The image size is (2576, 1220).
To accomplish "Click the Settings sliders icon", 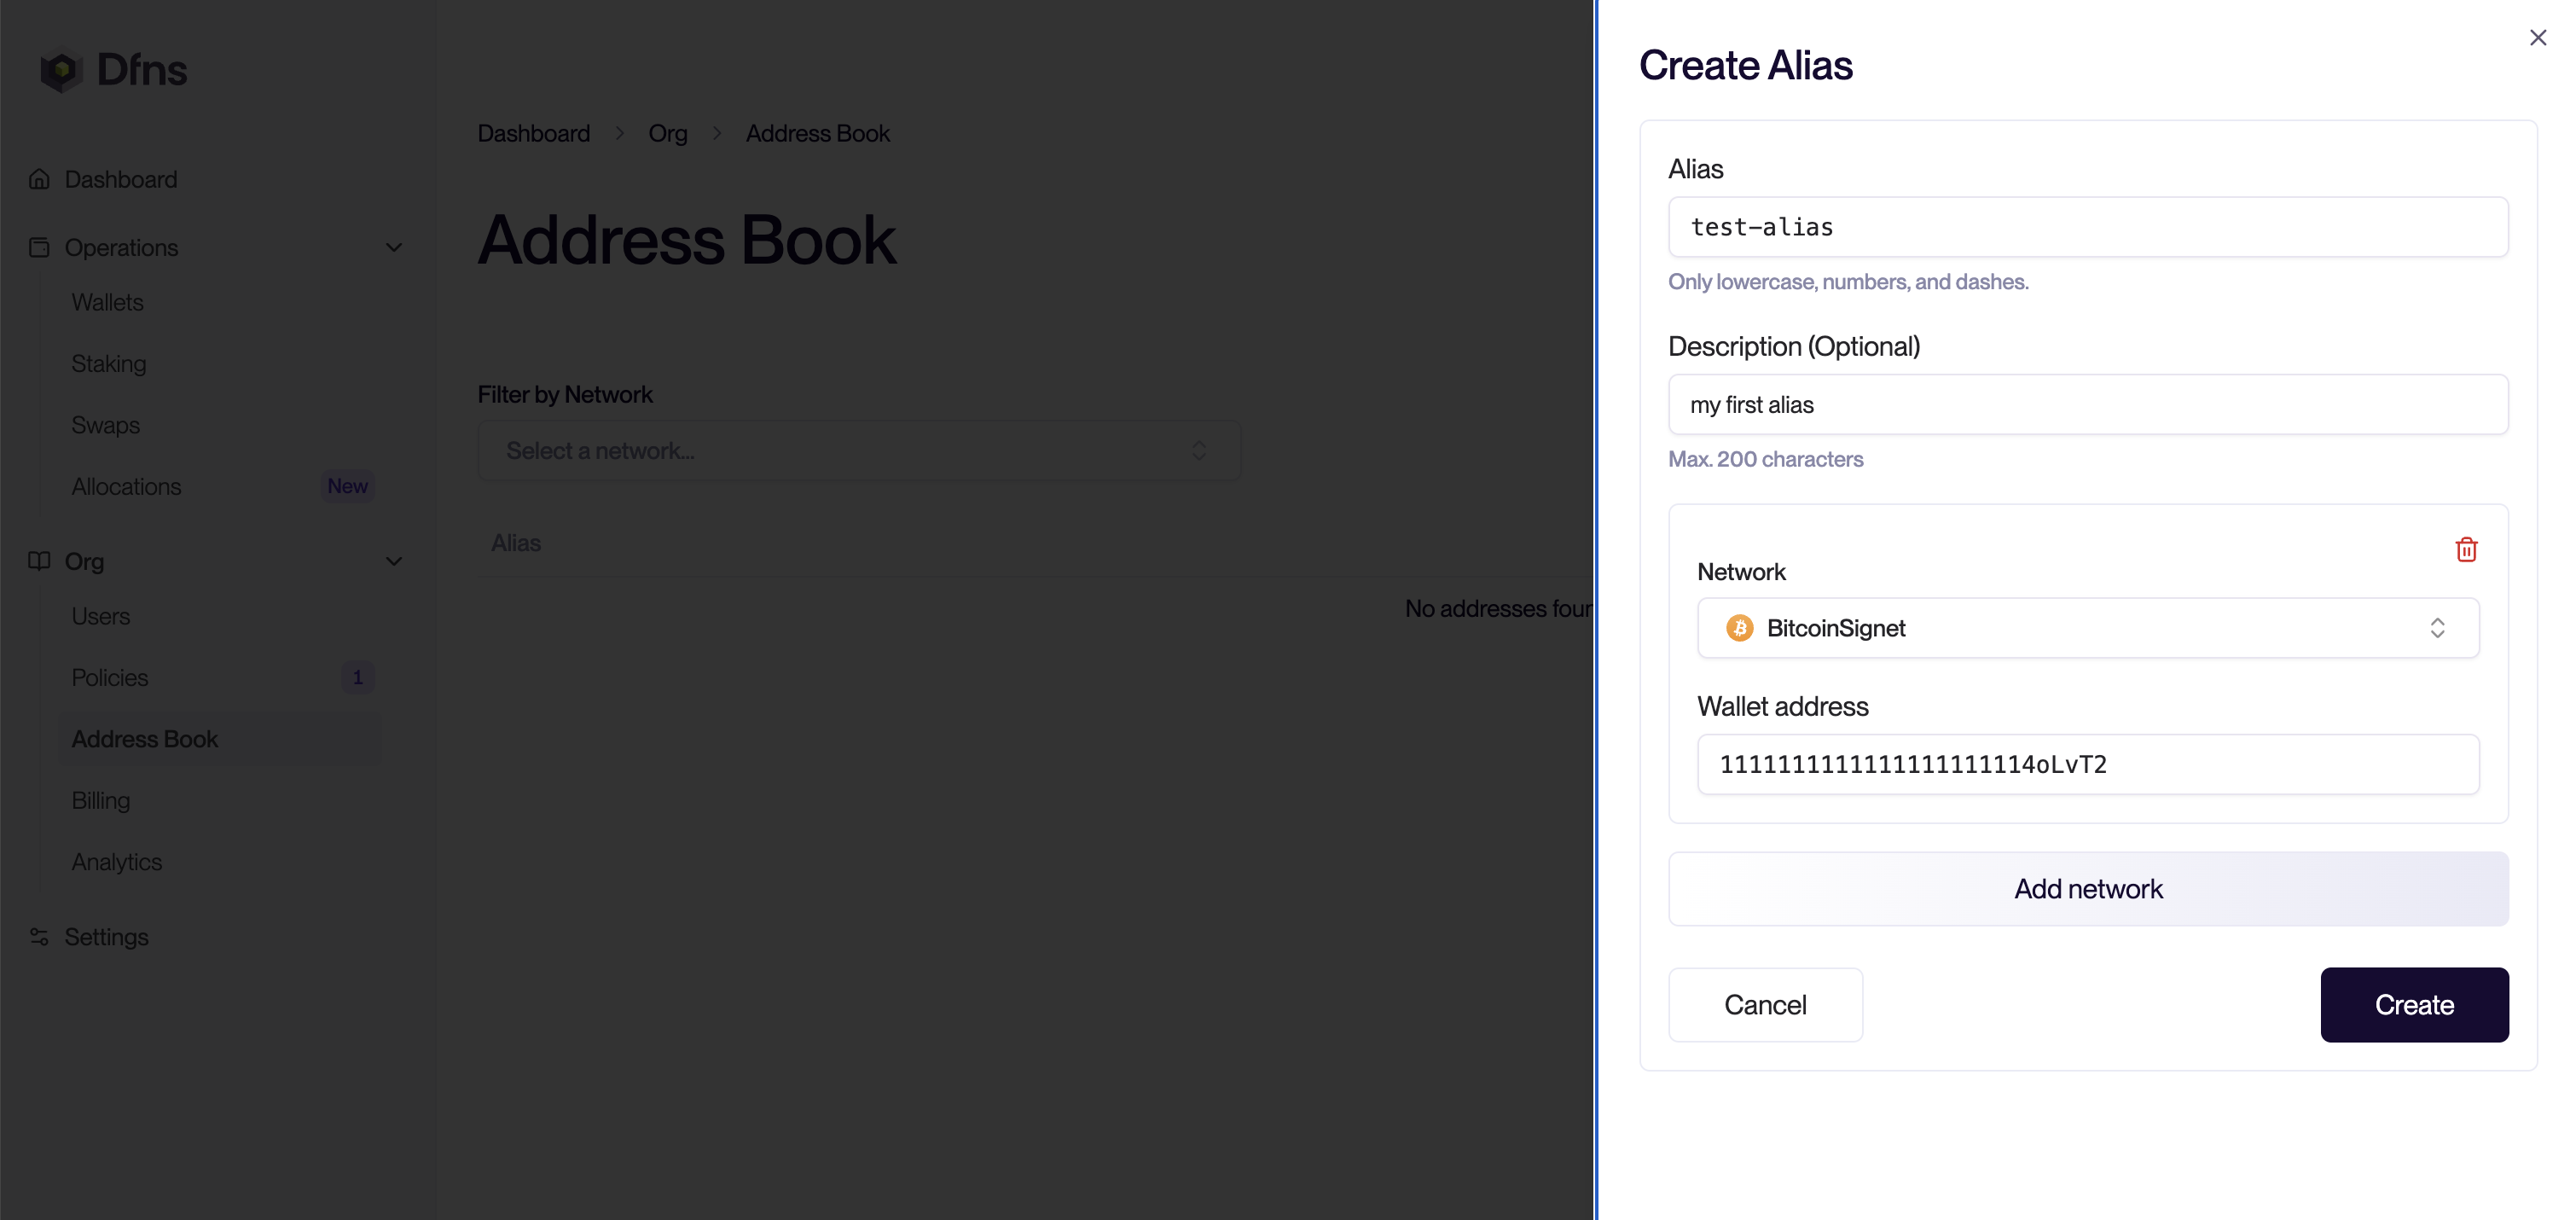I will click(x=39, y=937).
